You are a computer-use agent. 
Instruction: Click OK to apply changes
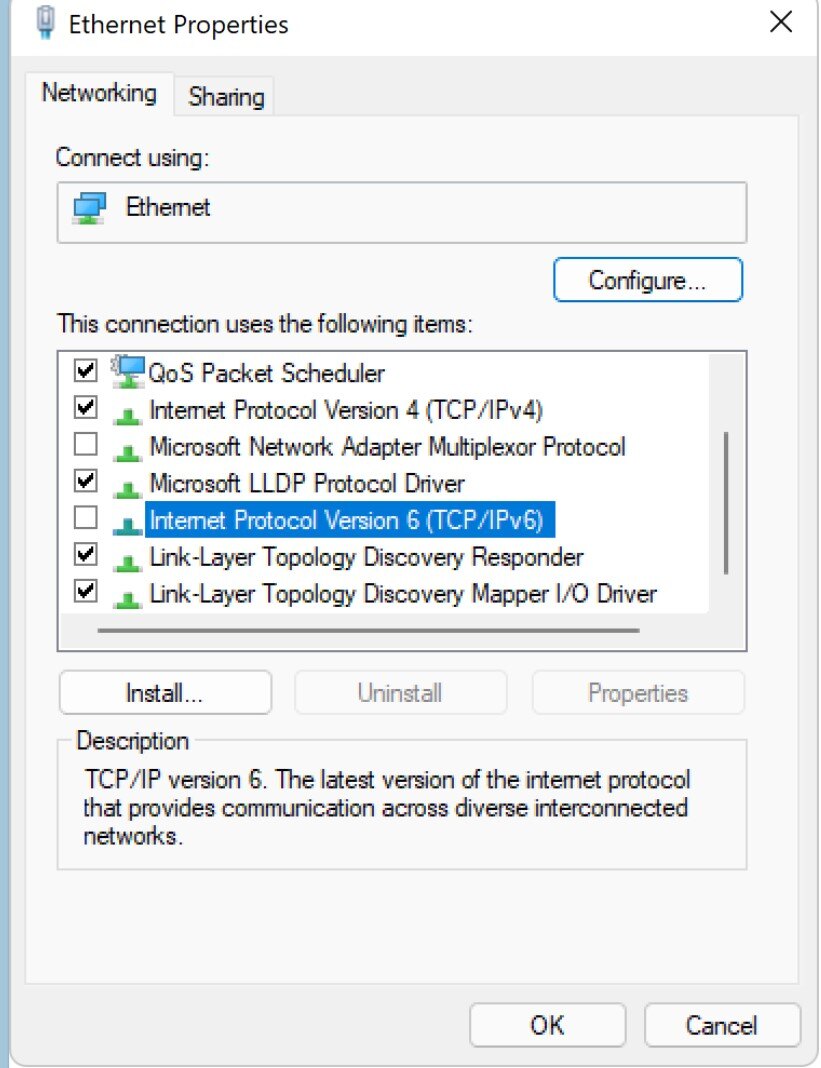(x=547, y=1024)
